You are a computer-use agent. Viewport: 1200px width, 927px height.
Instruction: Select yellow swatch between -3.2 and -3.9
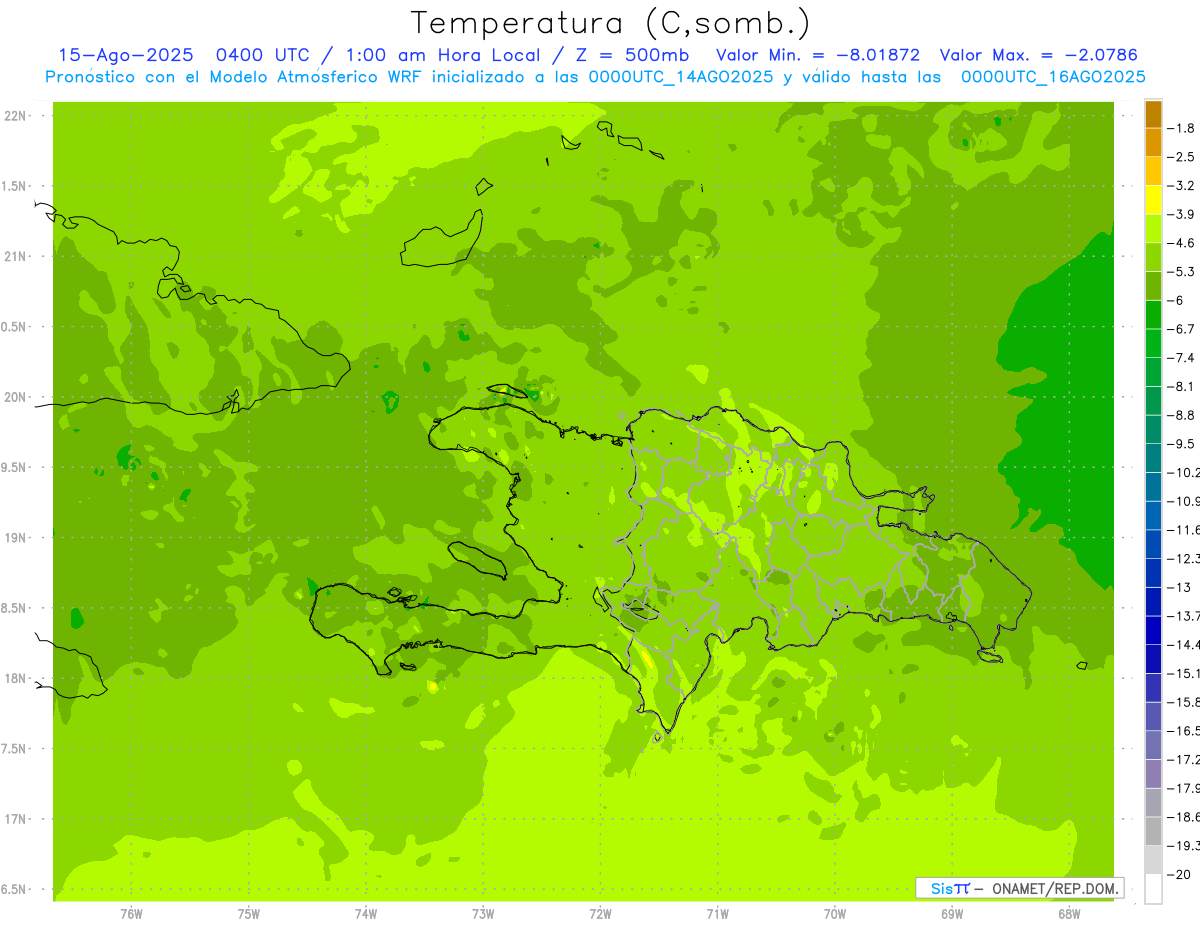pyautogui.click(x=1153, y=200)
